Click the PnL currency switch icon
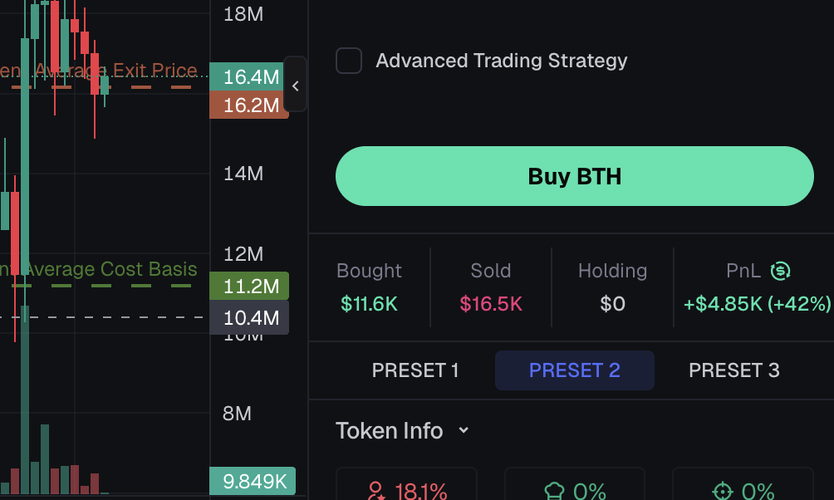Viewport: 834px width, 500px height. click(x=780, y=271)
